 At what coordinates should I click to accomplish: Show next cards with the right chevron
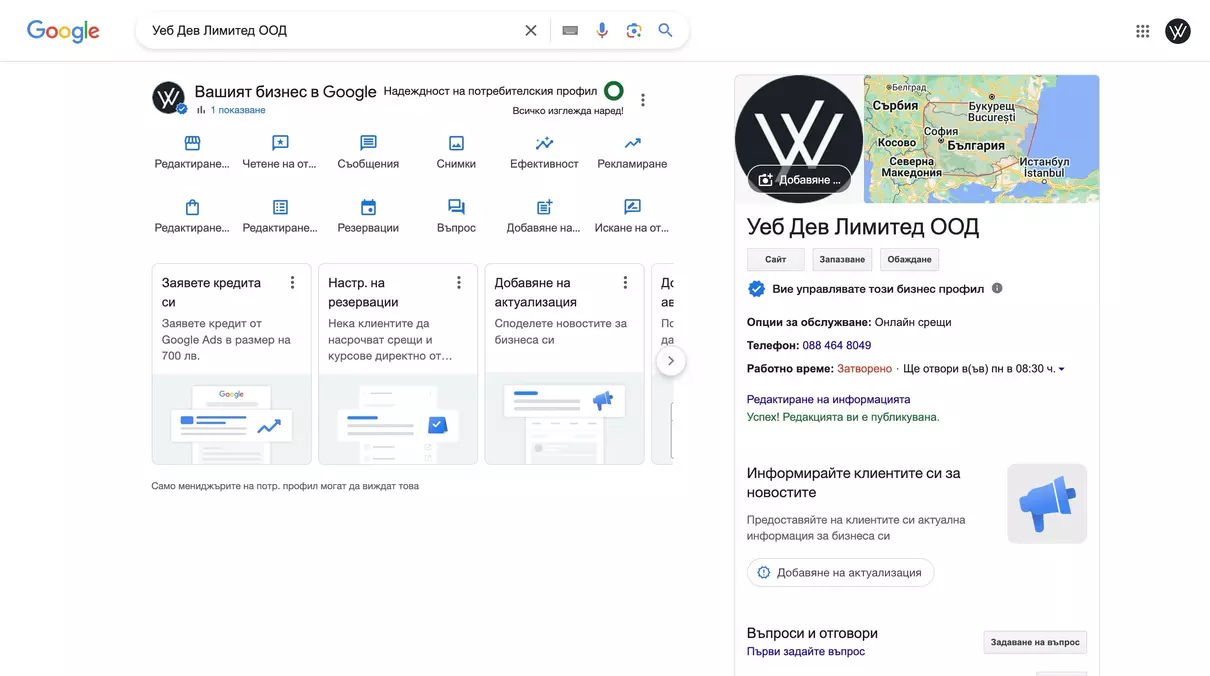click(671, 361)
